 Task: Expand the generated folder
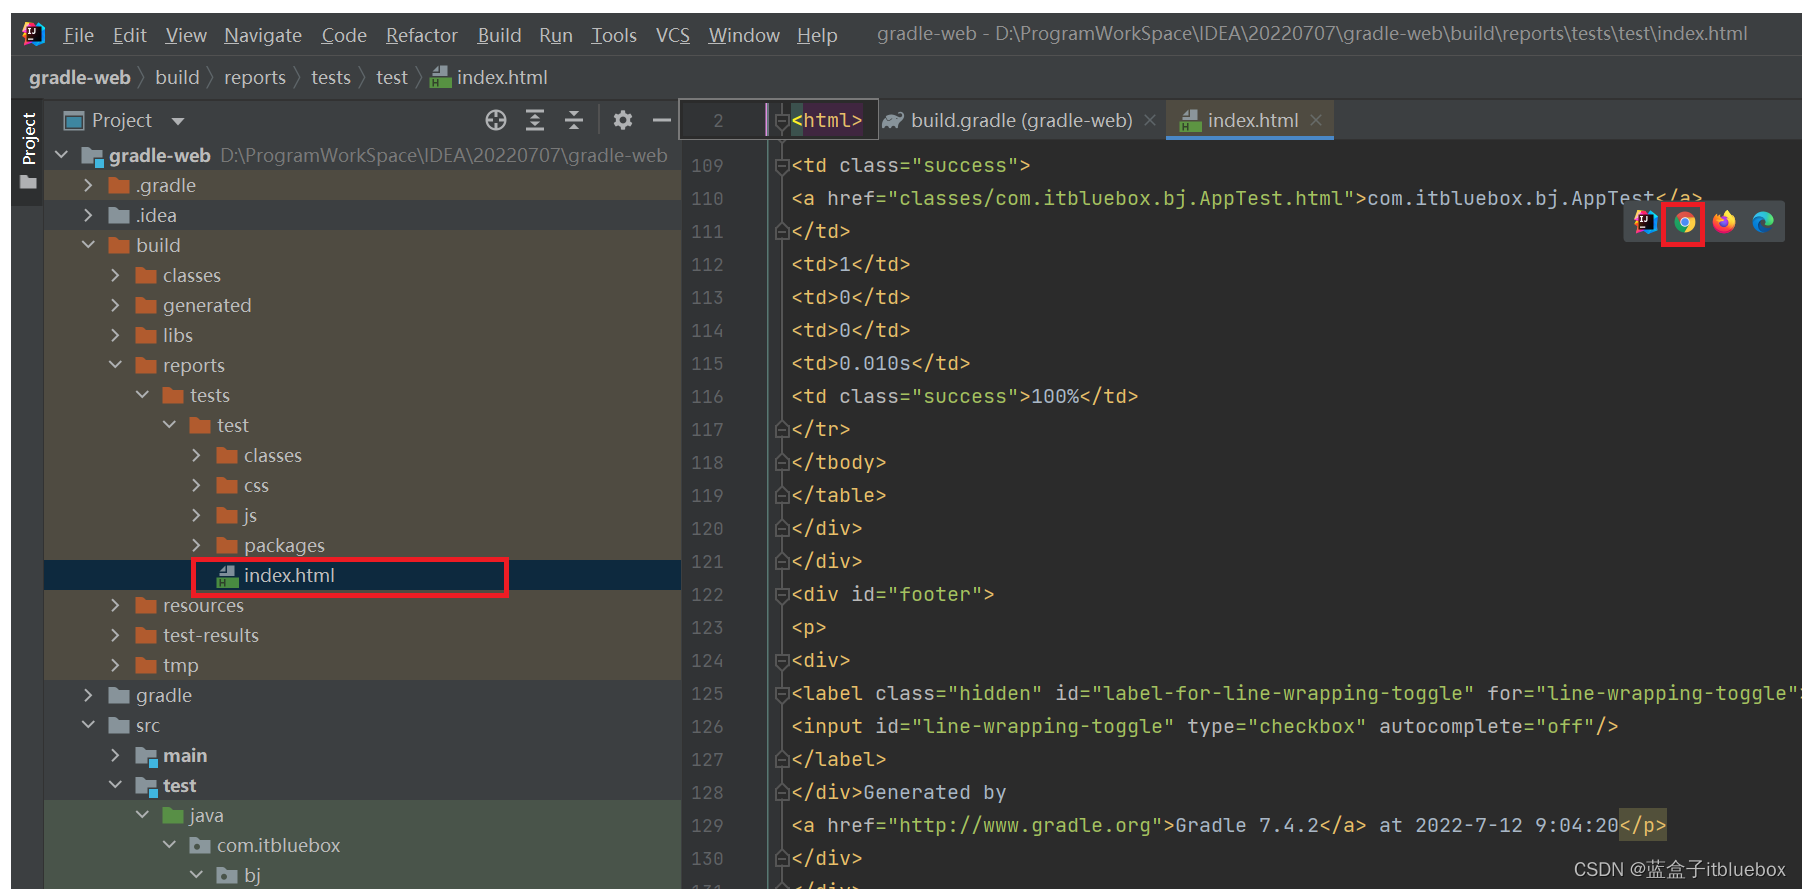(115, 305)
